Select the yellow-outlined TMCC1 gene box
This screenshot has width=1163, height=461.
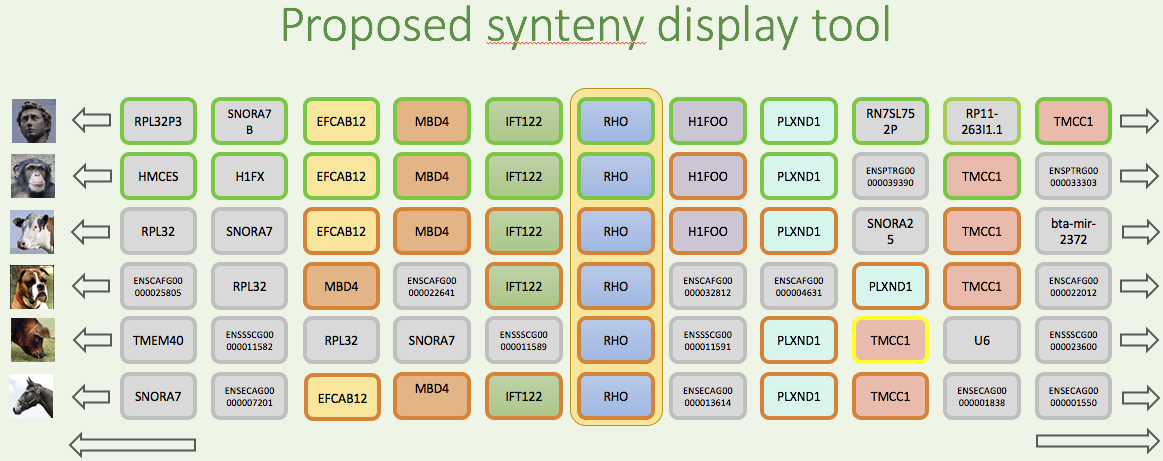click(x=890, y=341)
